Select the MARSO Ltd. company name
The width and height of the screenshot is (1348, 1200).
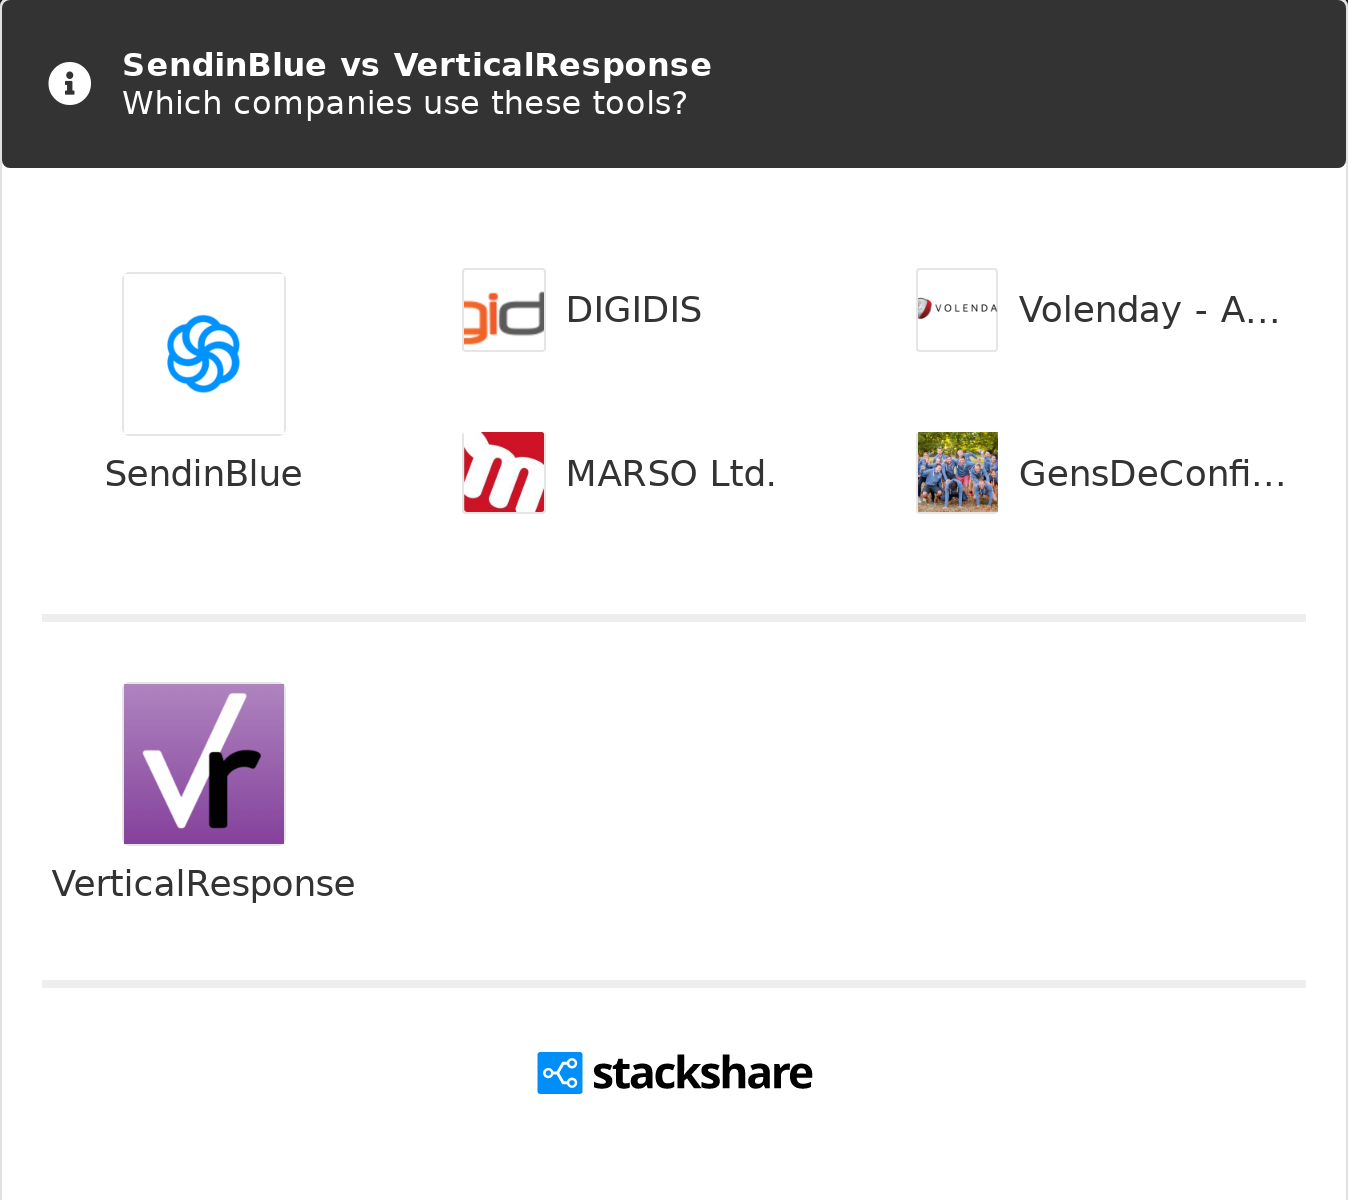coord(671,474)
